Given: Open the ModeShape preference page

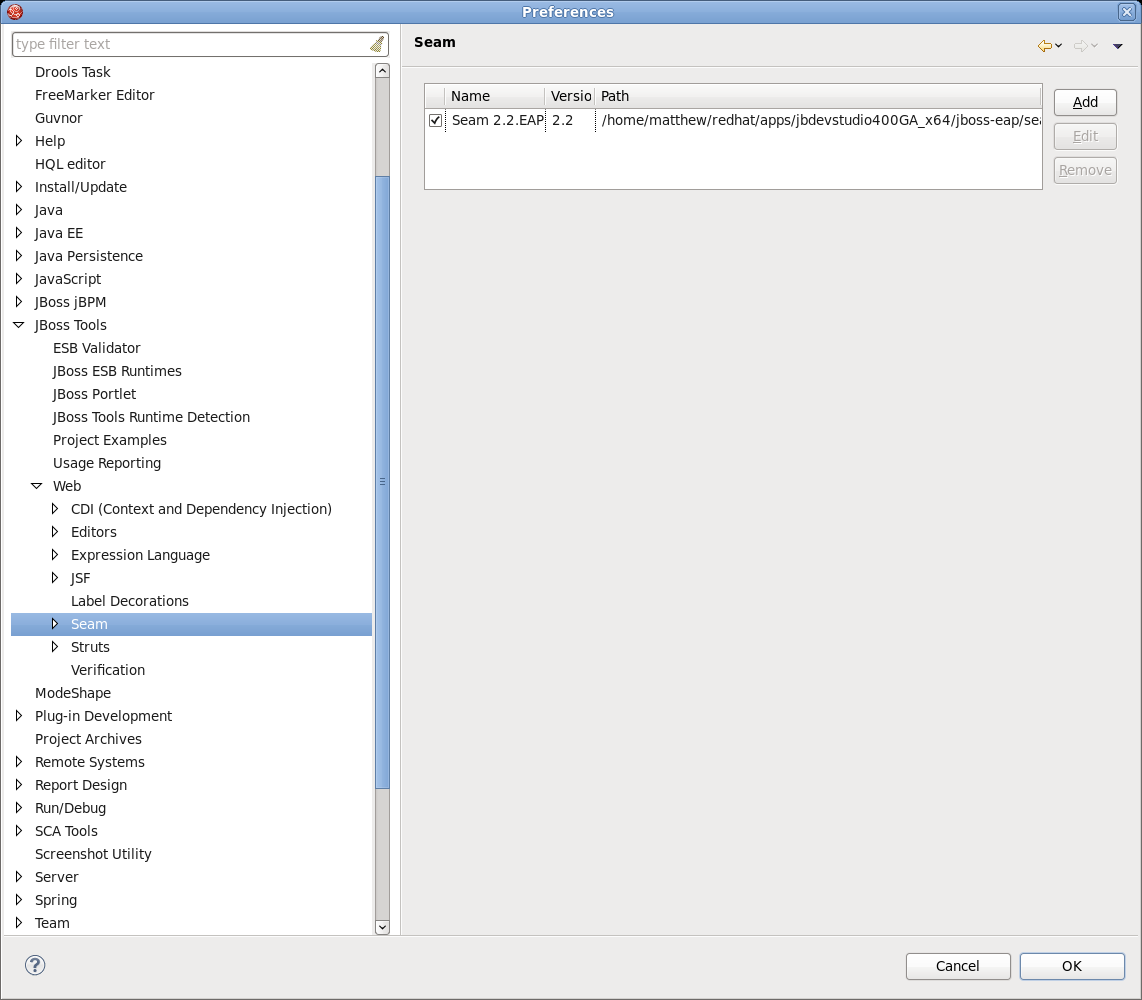Looking at the screenshot, I should click(x=72, y=693).
